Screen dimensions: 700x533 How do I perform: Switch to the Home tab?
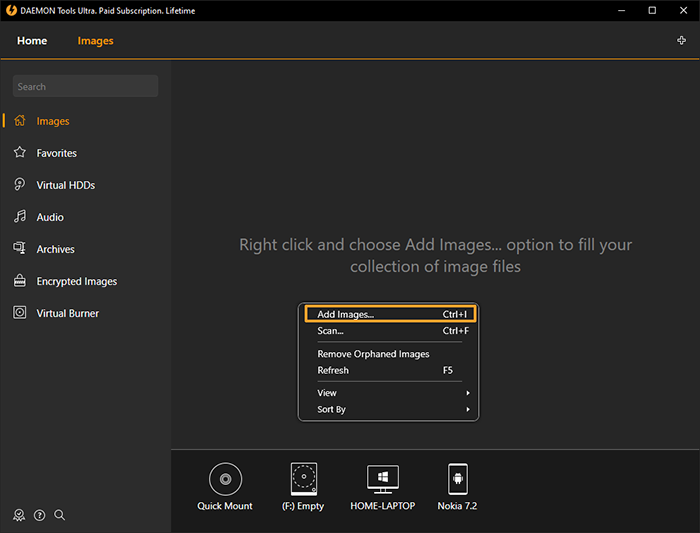pyautogui.click(x=32, y=41)
